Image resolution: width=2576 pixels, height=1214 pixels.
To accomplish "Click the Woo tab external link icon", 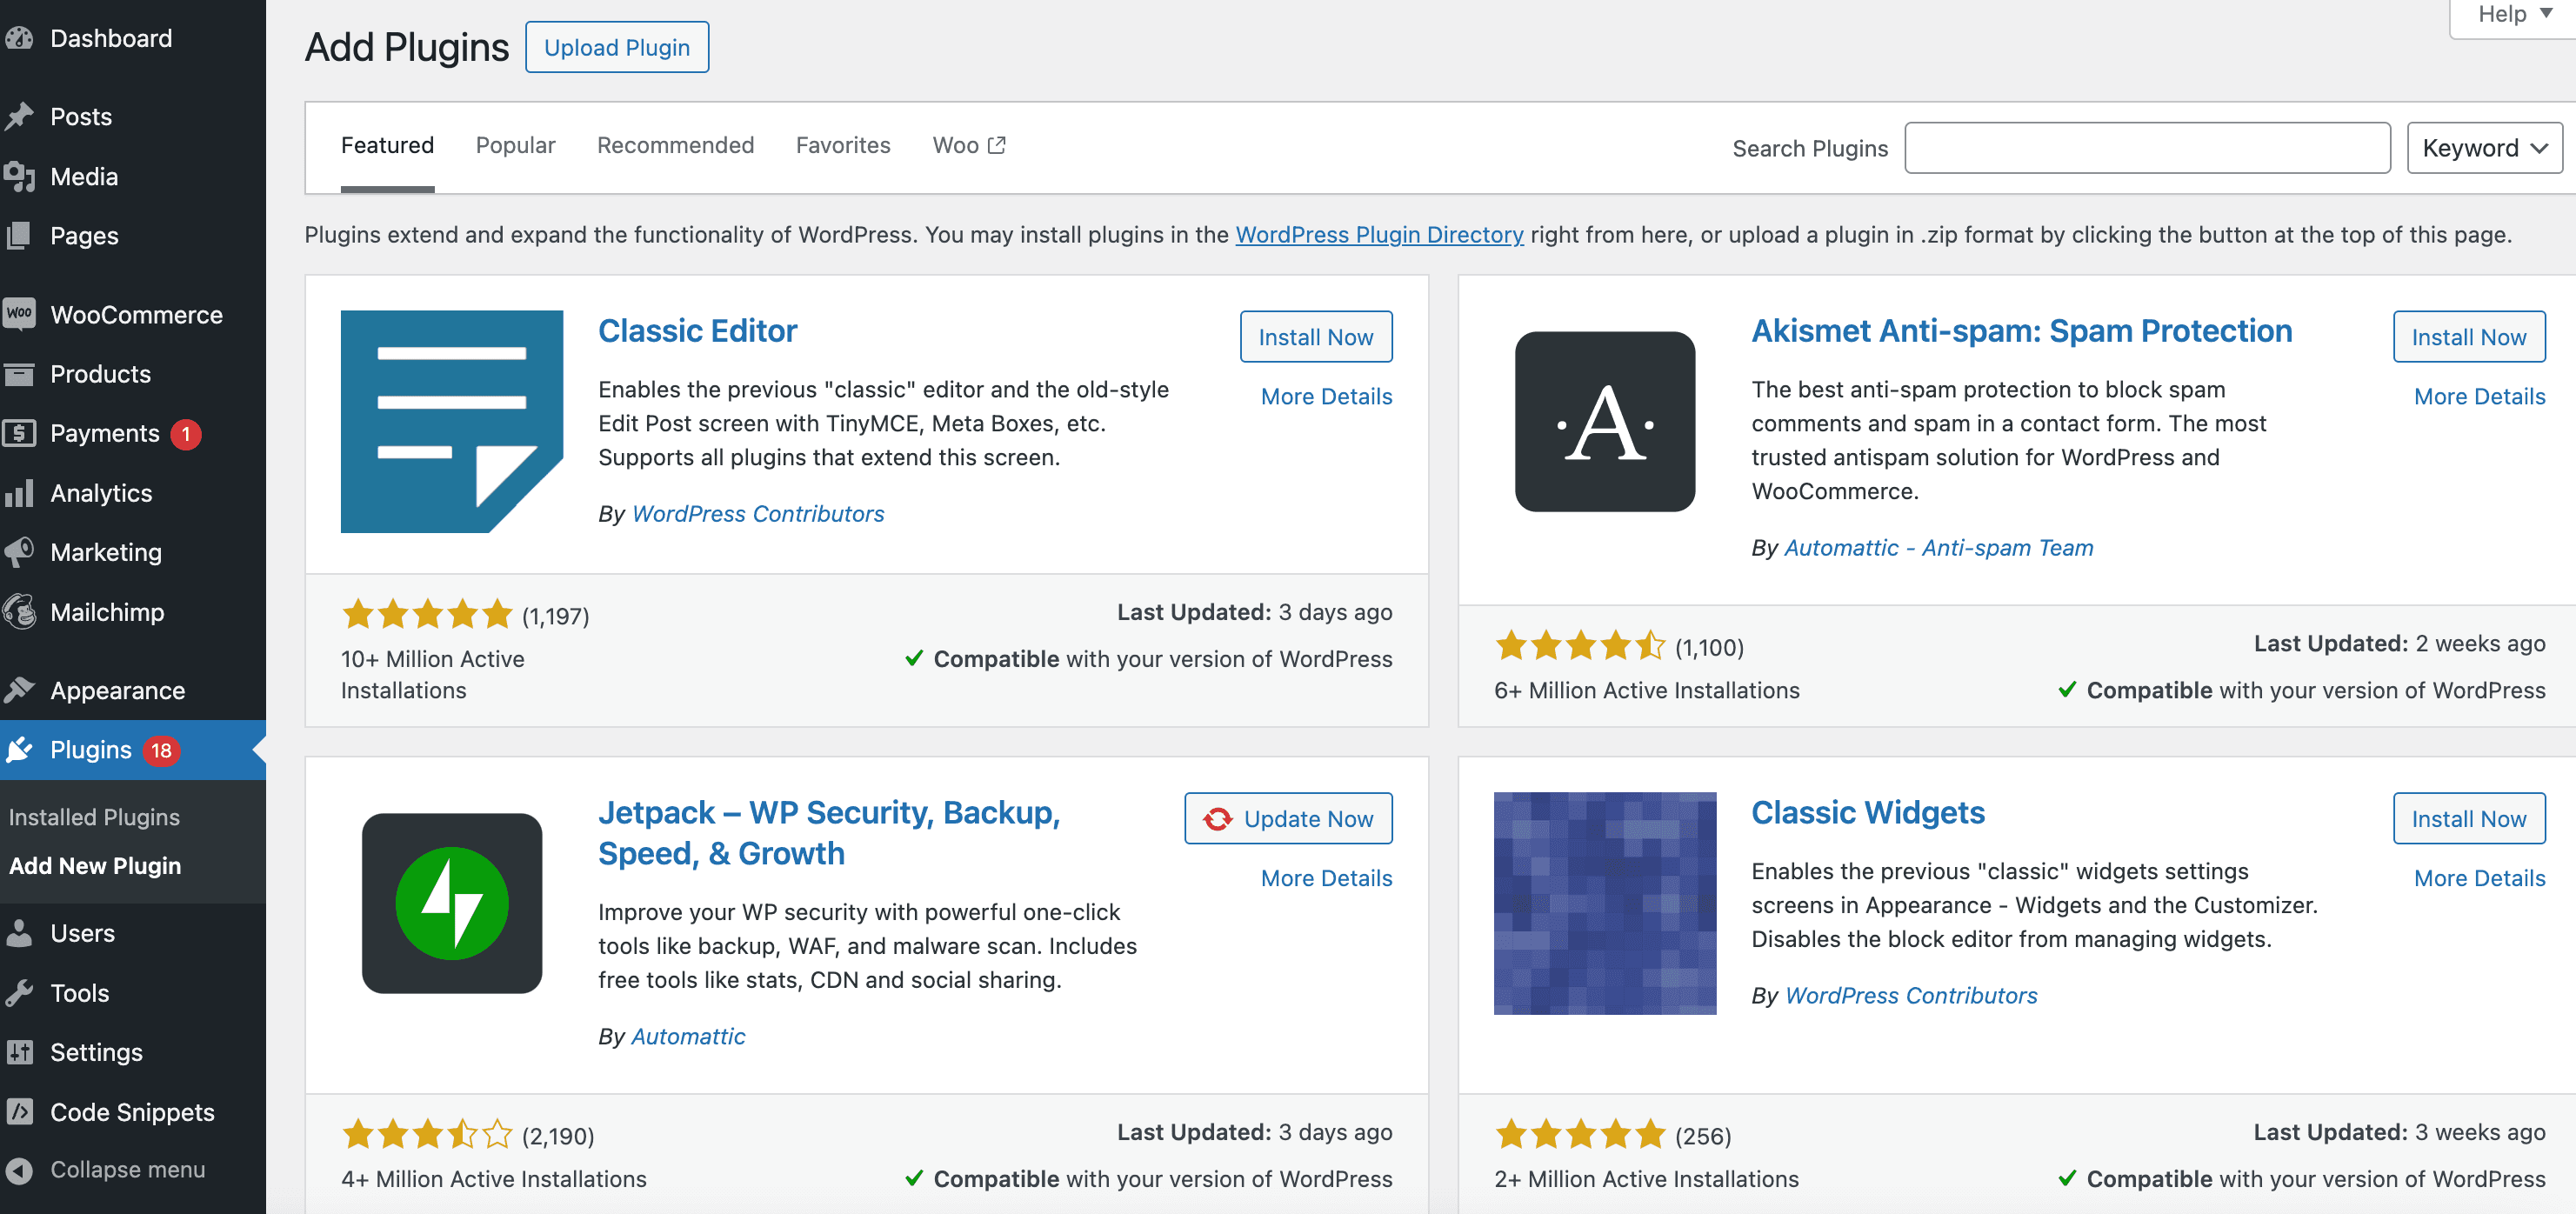I will click(x=996, y=145).
